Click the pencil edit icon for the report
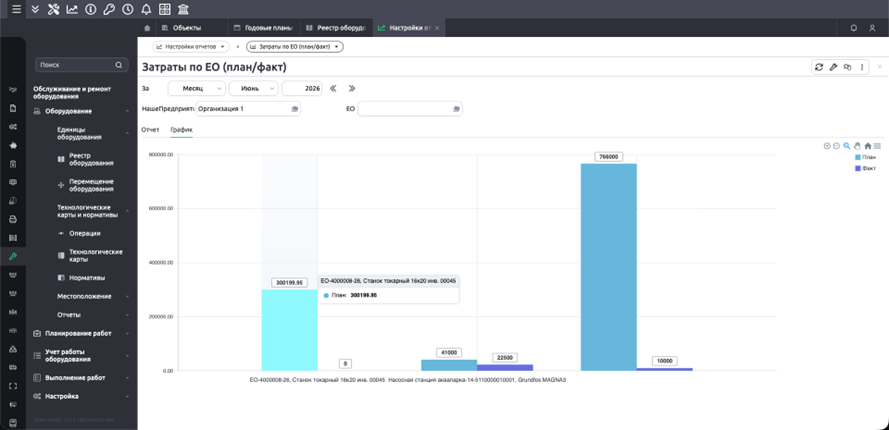 click(833, 67)
